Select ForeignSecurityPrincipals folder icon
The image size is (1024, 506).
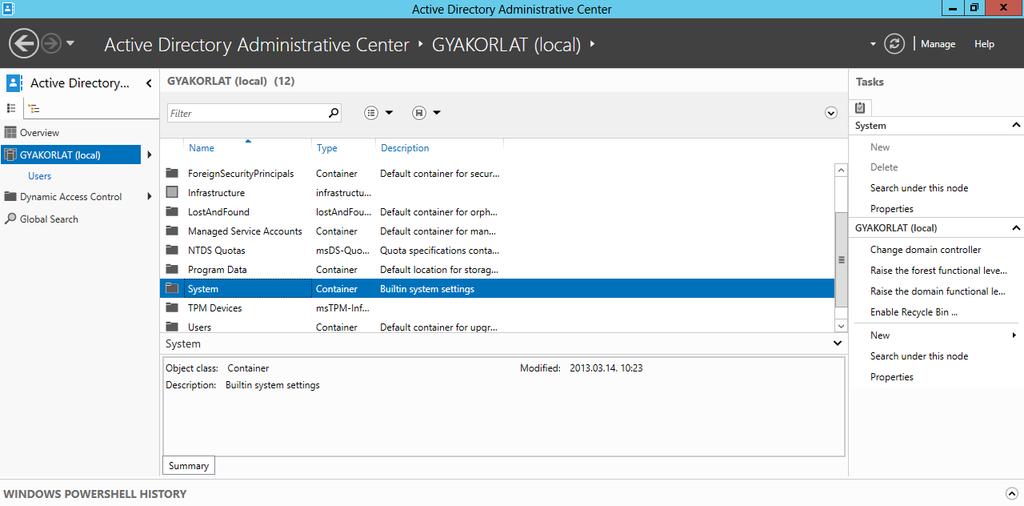point(172,173)
